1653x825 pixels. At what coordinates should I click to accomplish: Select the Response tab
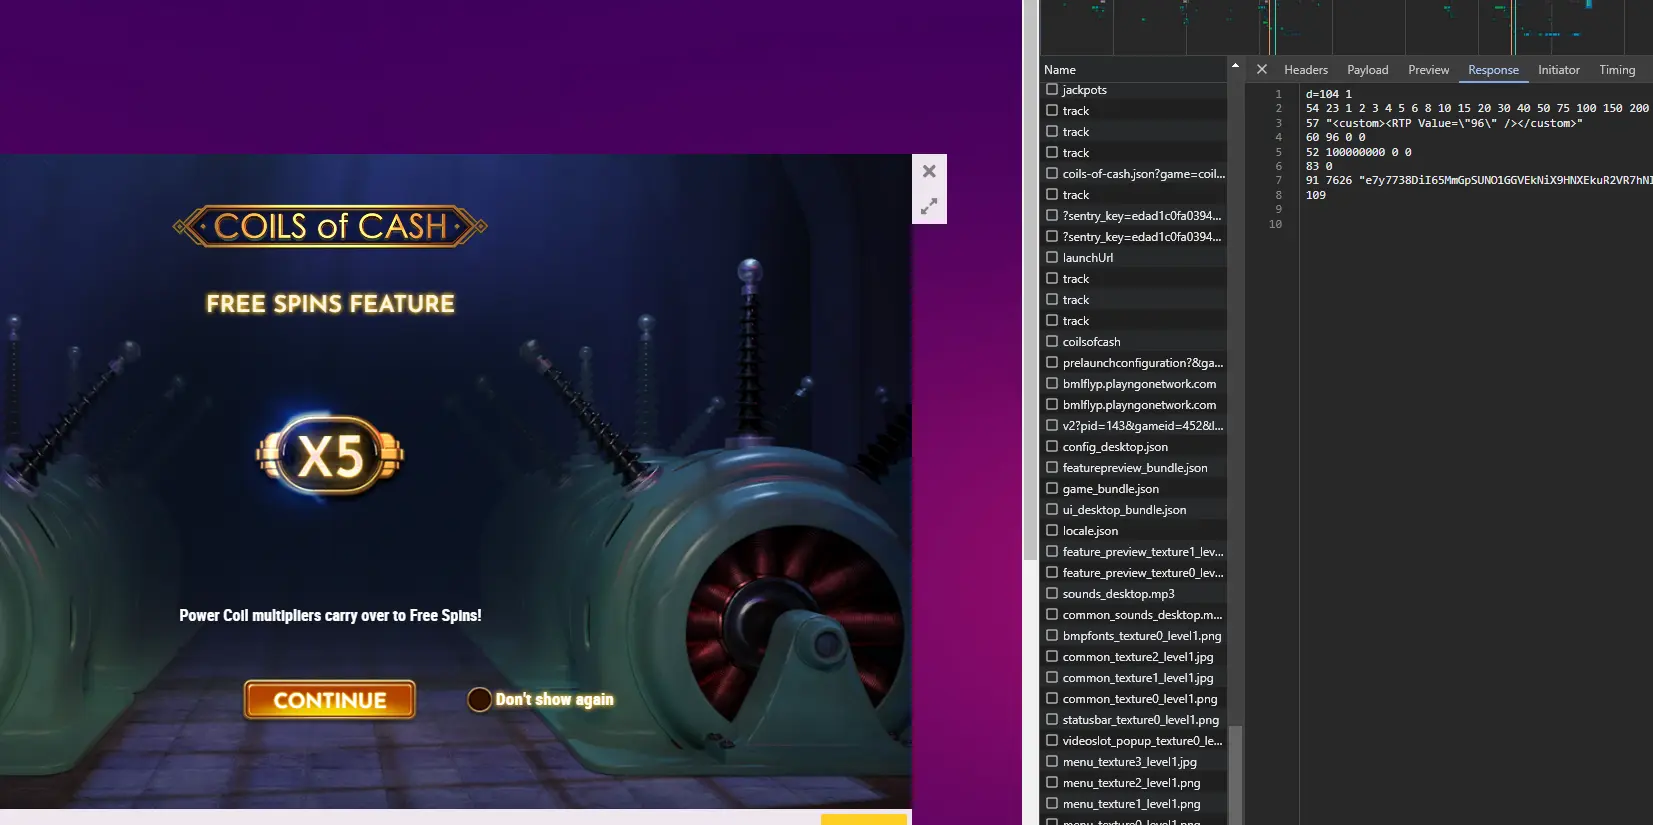pyautogui.click(x=1493, y=70)
